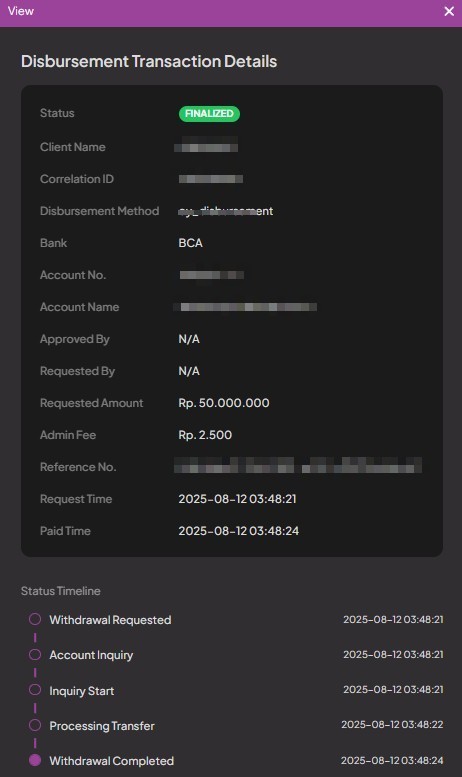Click the Processing Transfer step label
462x777 pixels.
pos(102,726)
